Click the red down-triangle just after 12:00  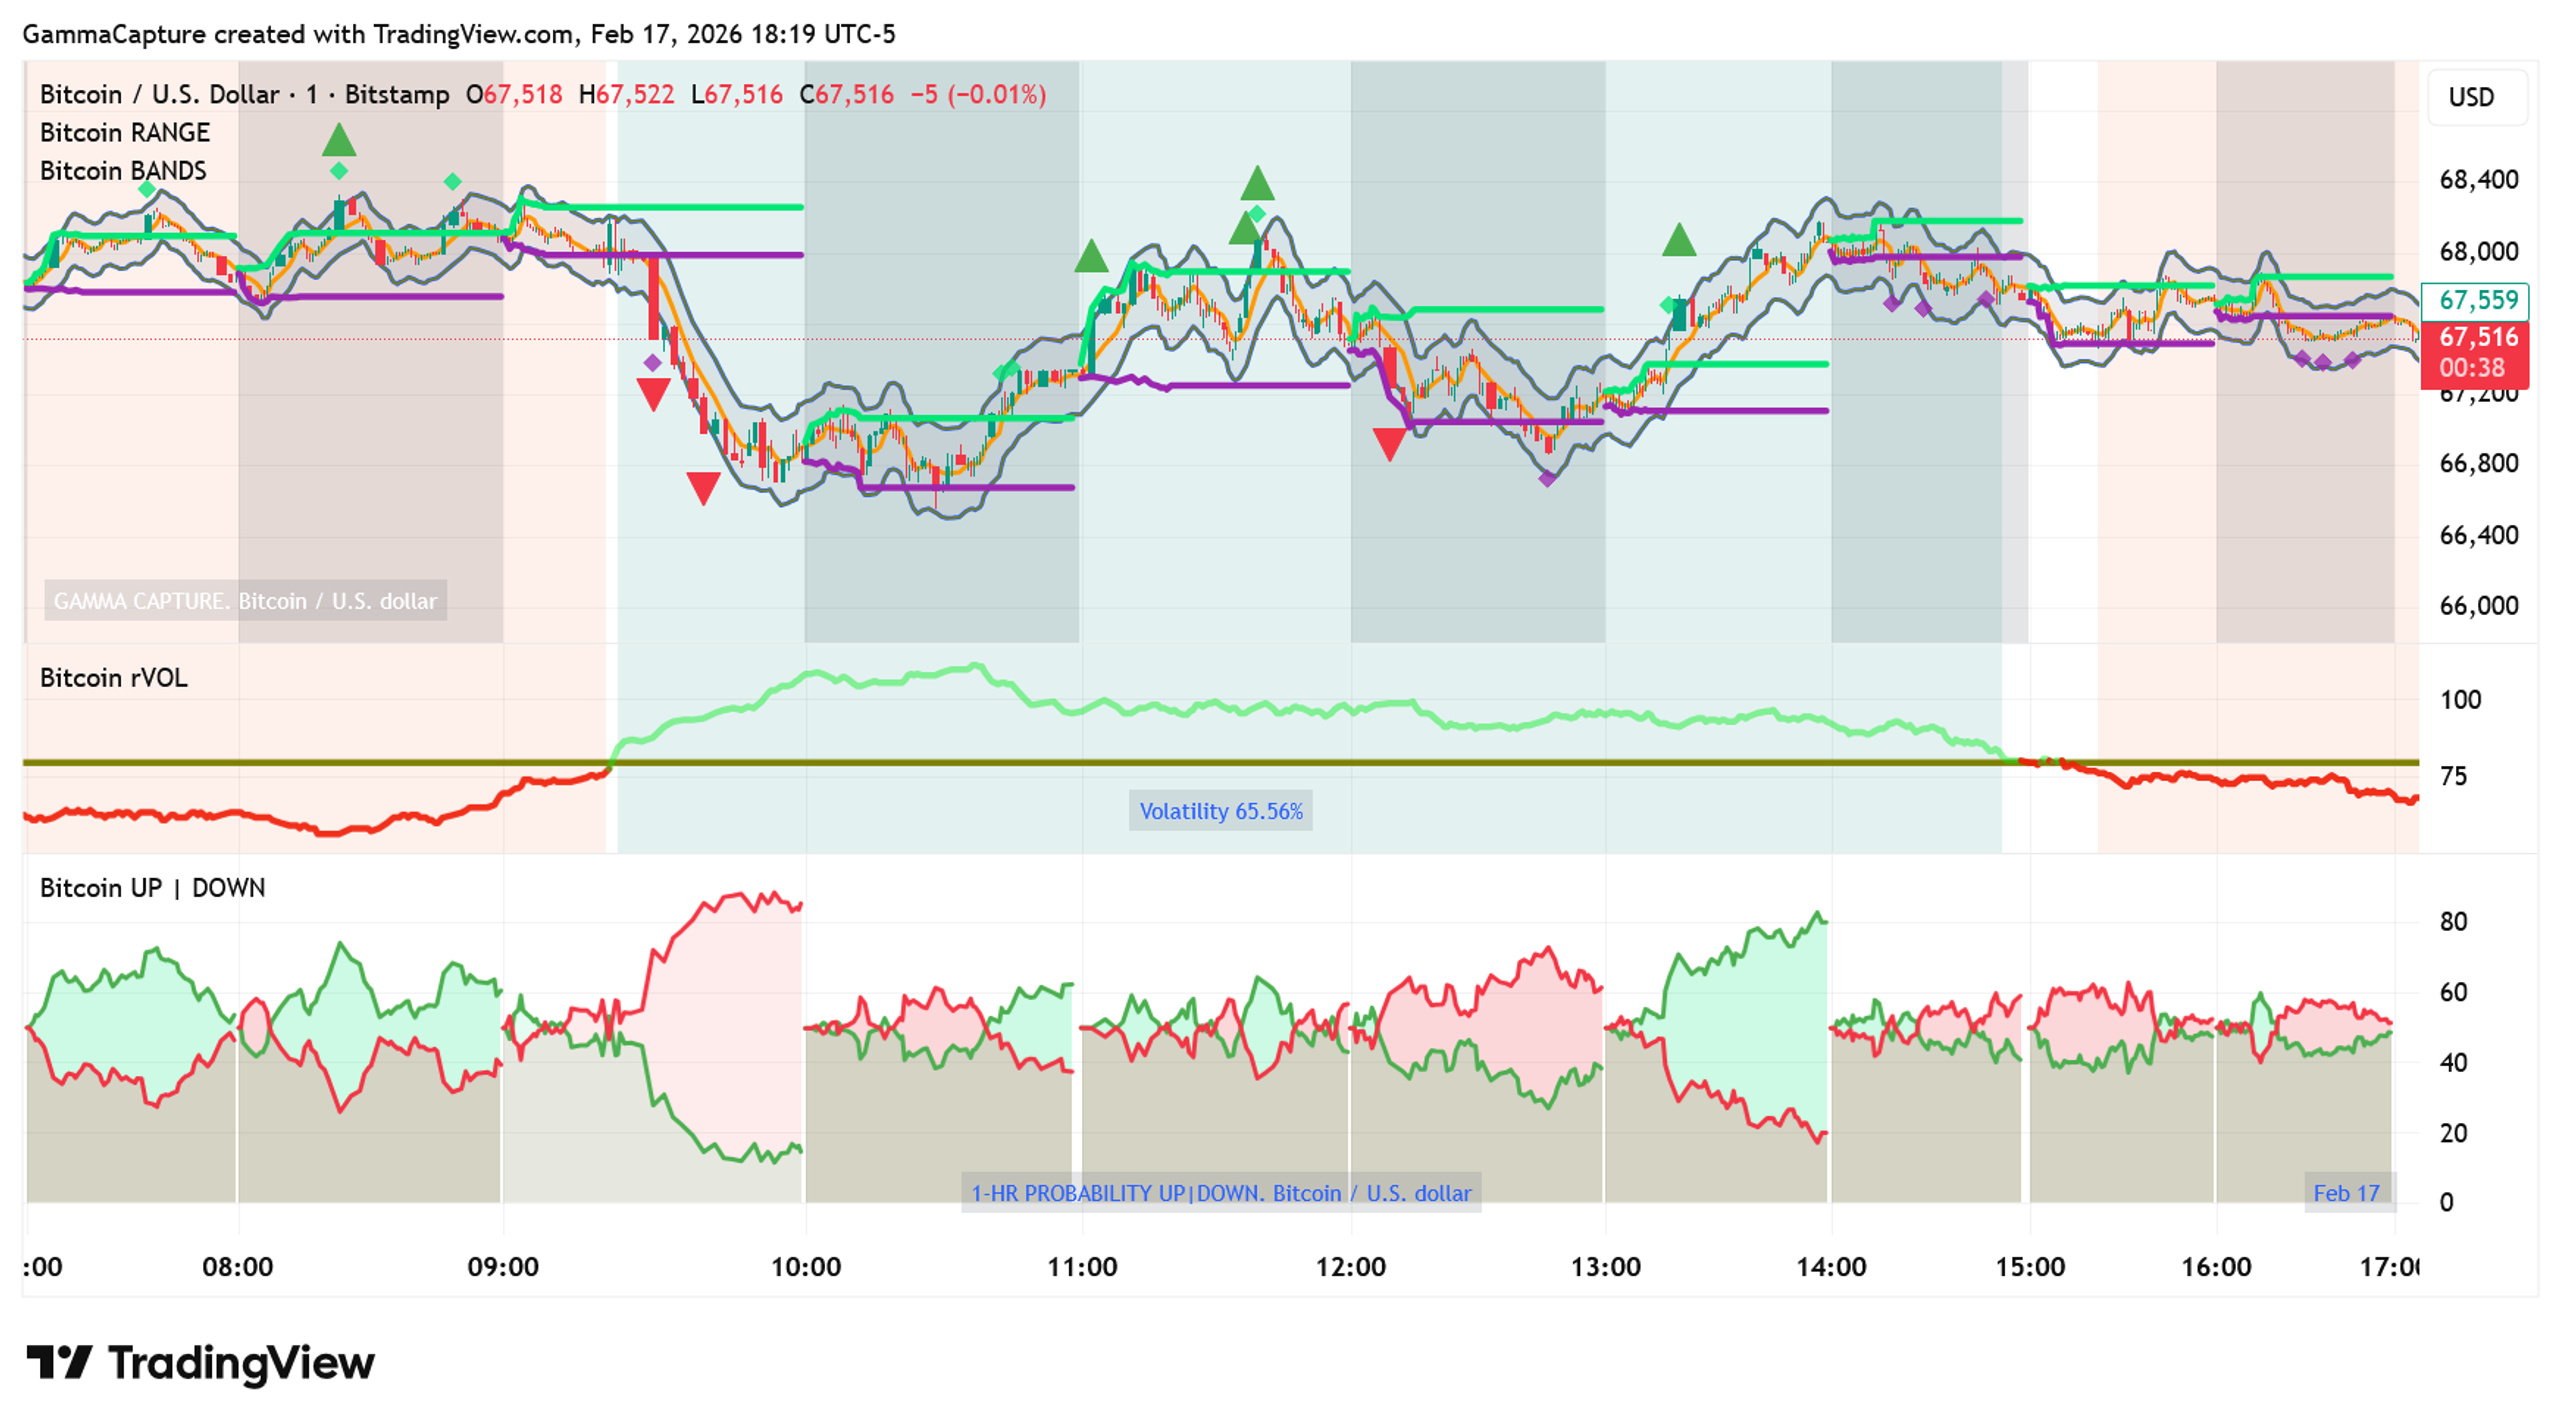[x=1389, y=443]
